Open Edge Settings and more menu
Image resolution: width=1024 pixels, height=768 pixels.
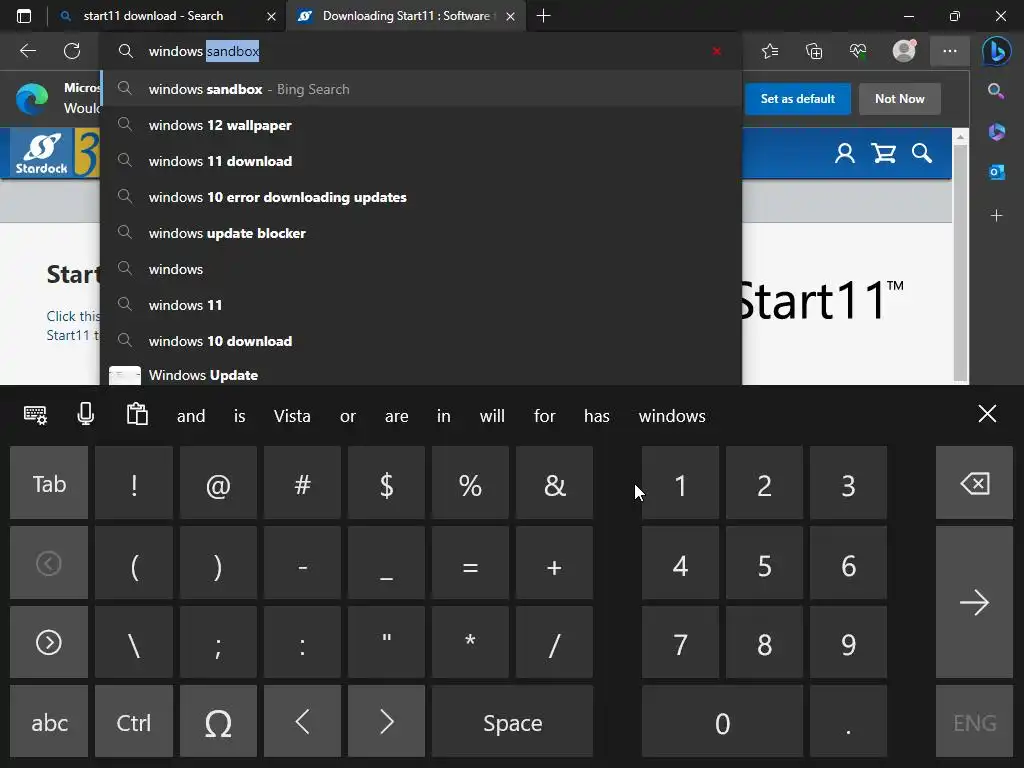point(950,51)
